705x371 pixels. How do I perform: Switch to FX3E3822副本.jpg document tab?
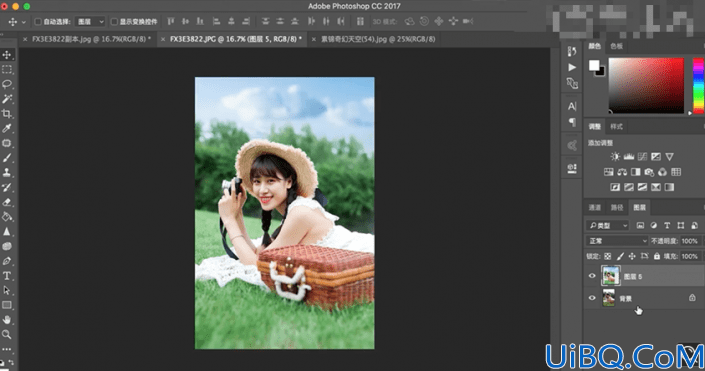tap(91, 39)
